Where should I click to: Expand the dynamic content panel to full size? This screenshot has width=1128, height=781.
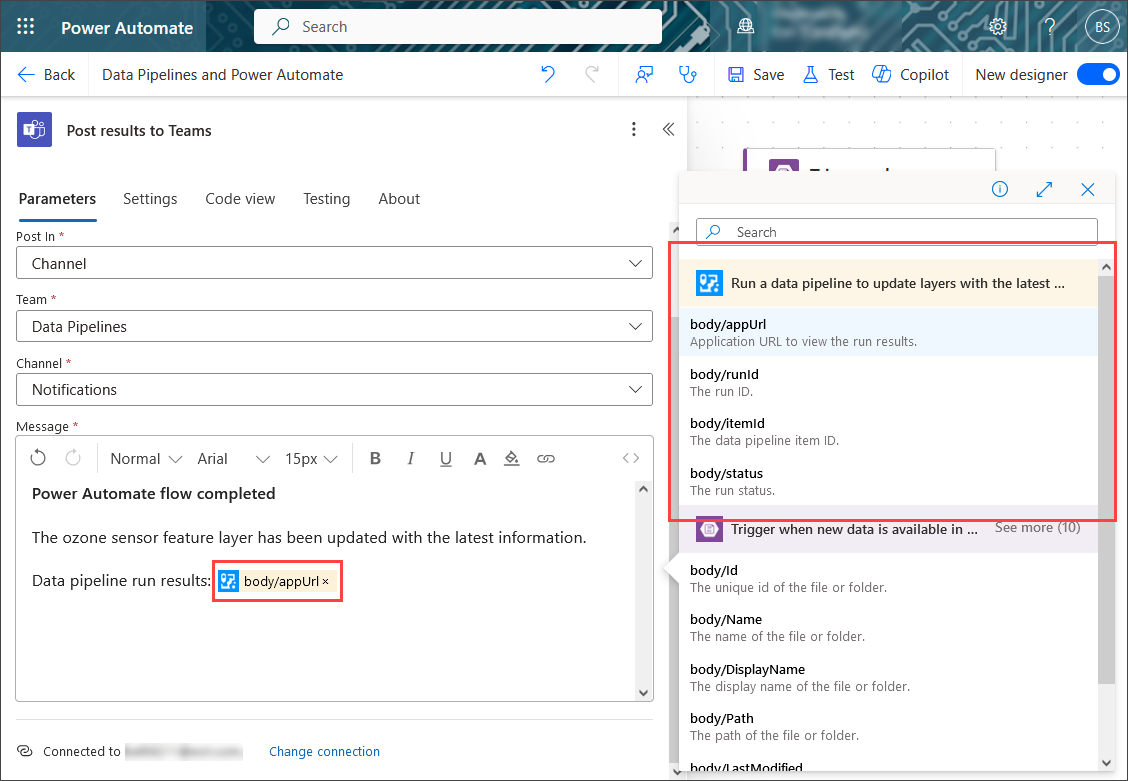[1044, 189]
